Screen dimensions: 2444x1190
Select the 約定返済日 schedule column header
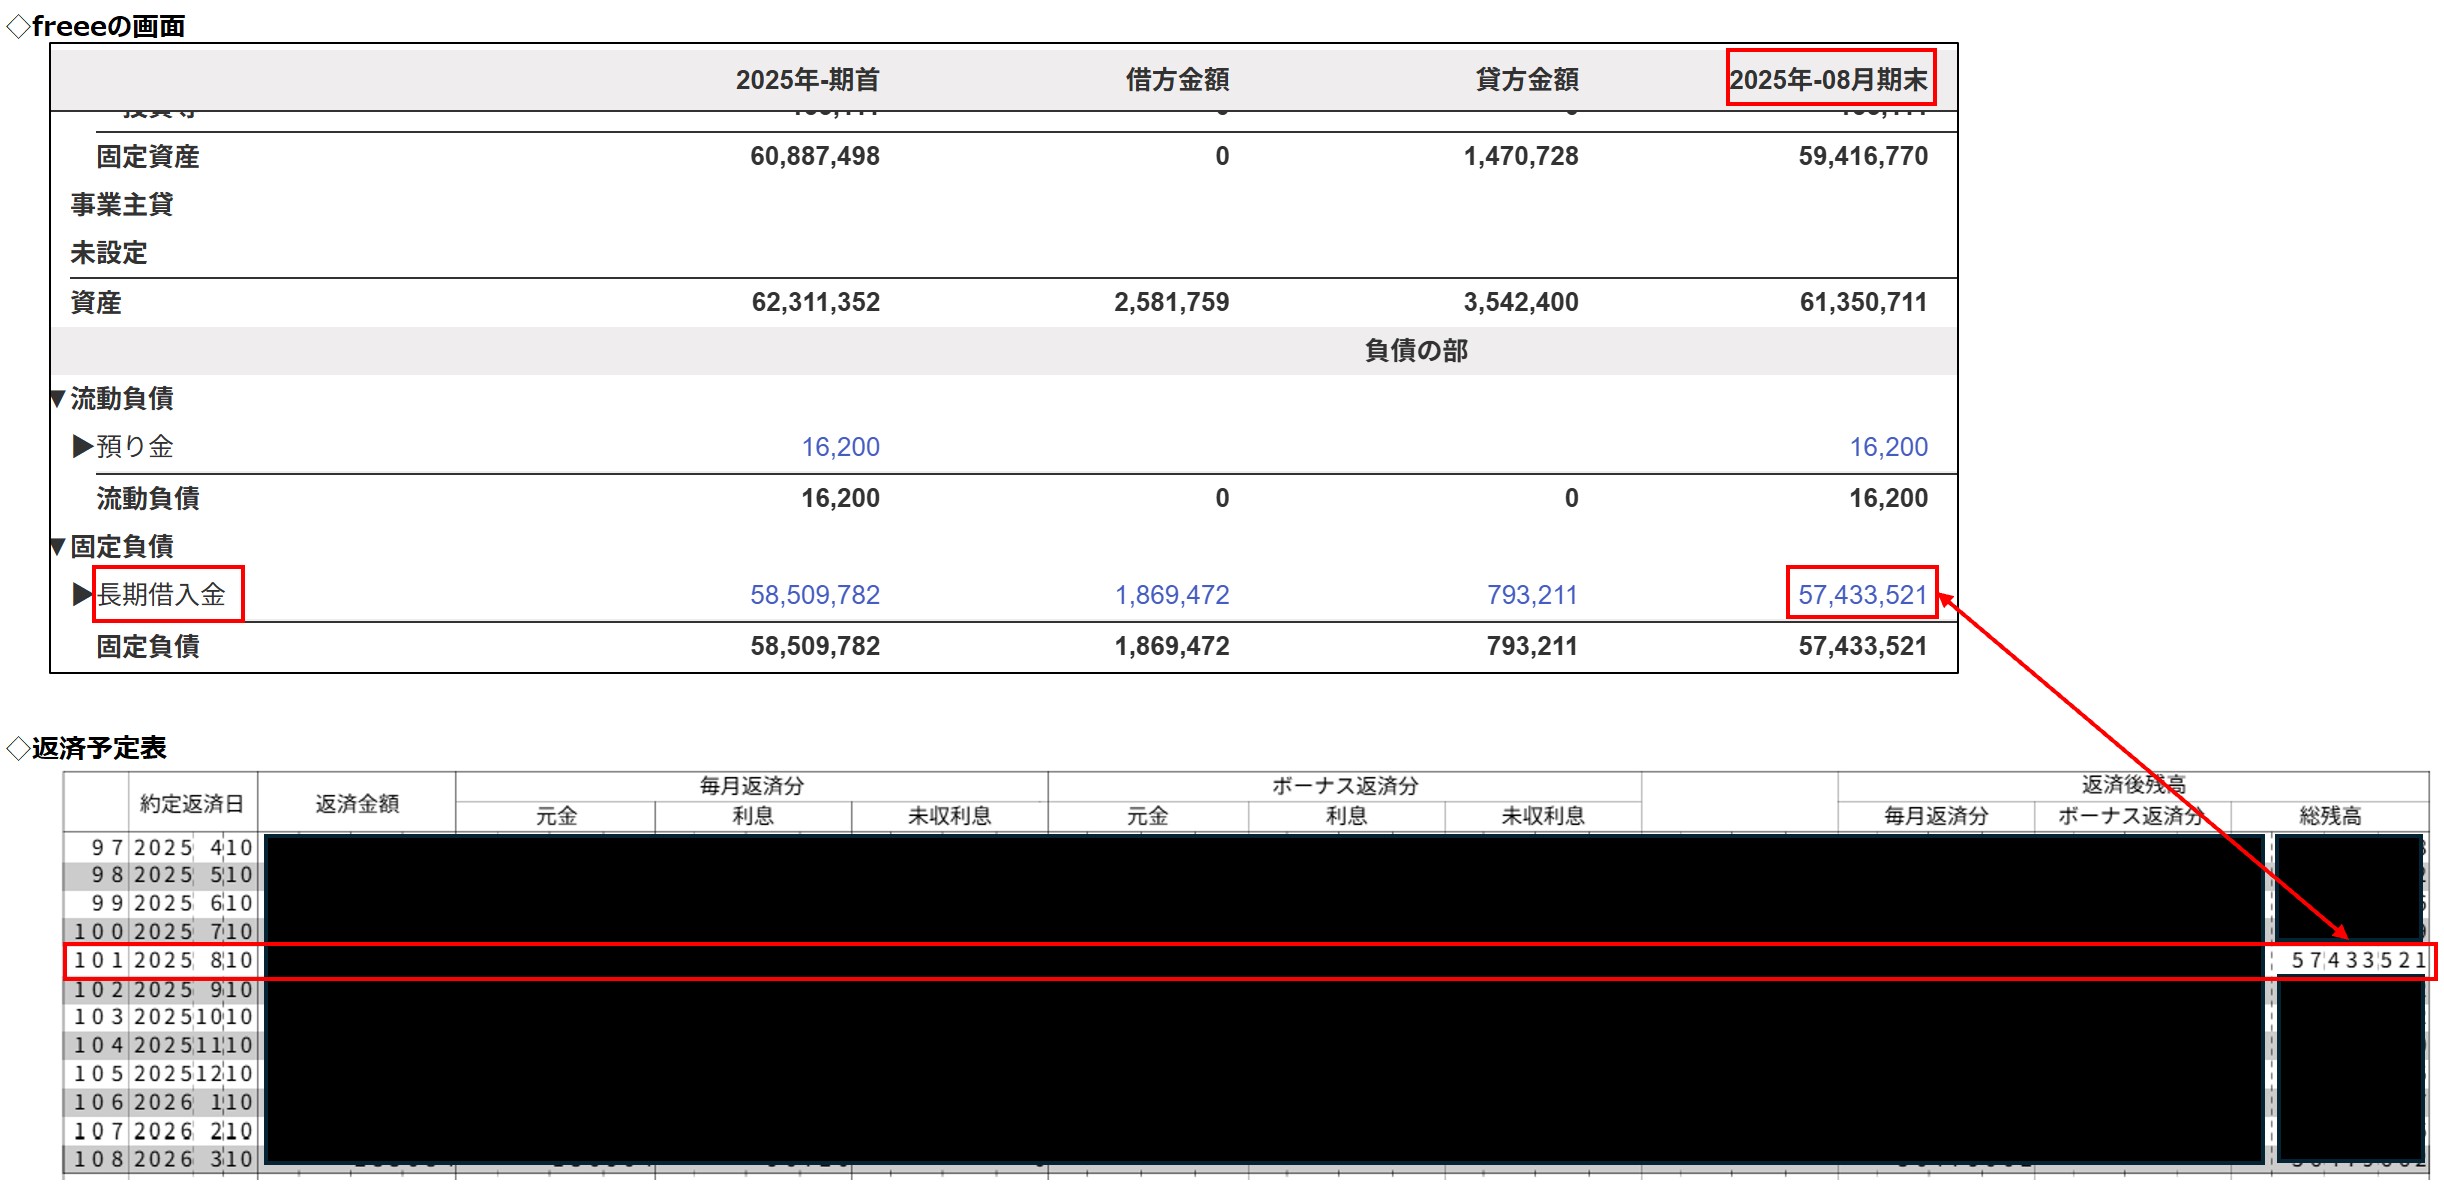(x=192, y=804)
